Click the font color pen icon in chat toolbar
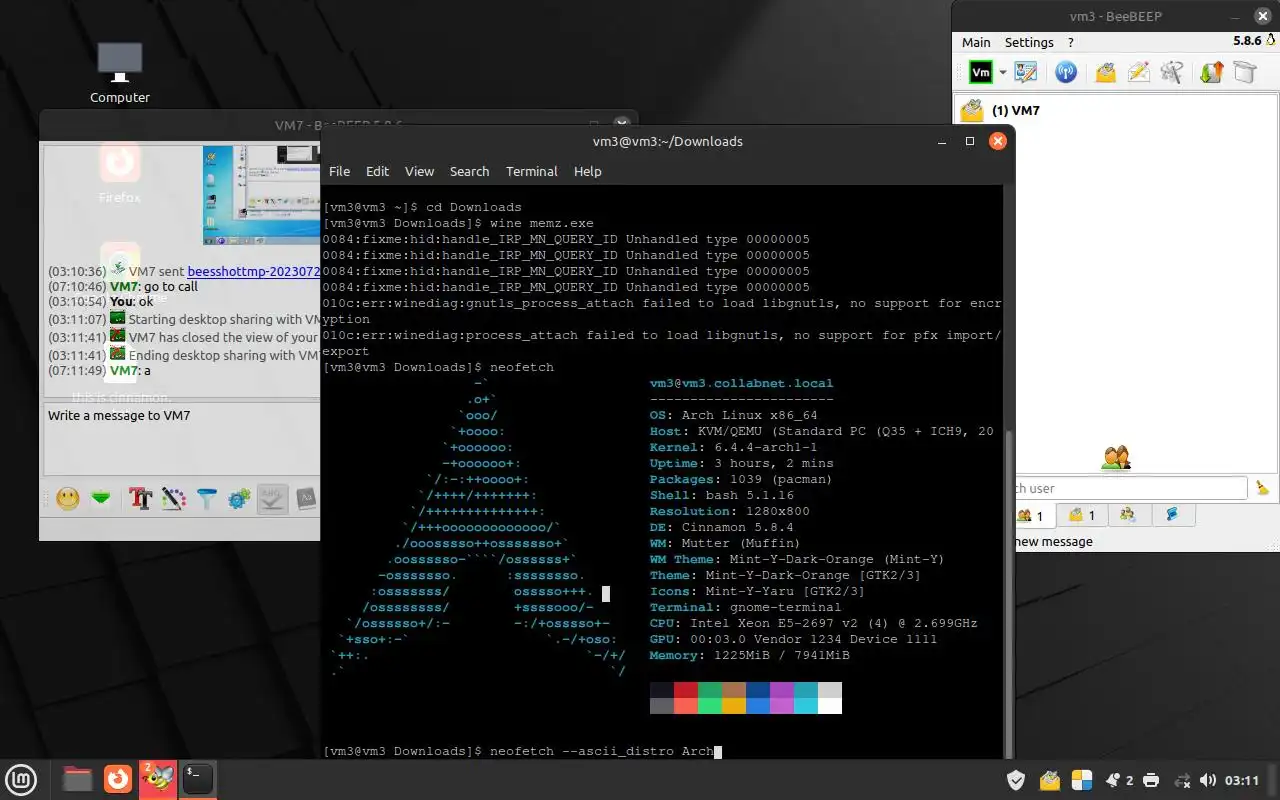1280x800 pixels. point(173,498)
